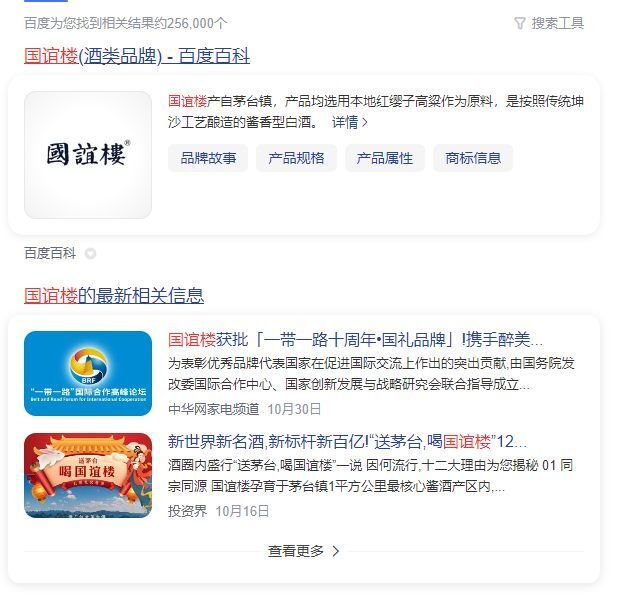Expand 查看更多 to see more news
The image size is (622, 593).
(x=304, y=551)
